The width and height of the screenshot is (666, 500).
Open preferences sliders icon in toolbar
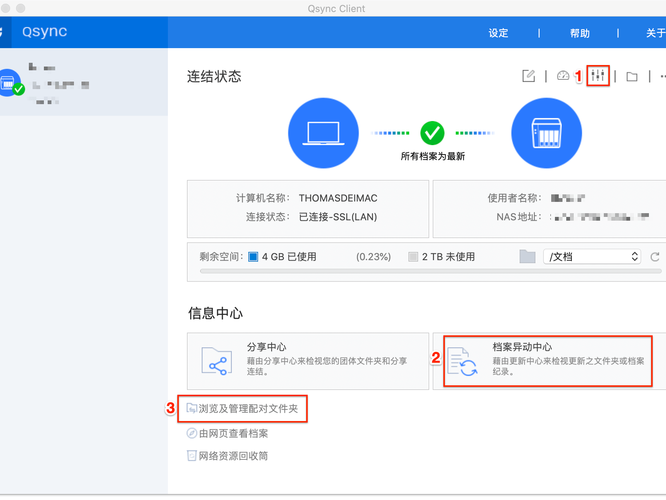[598, 76]
